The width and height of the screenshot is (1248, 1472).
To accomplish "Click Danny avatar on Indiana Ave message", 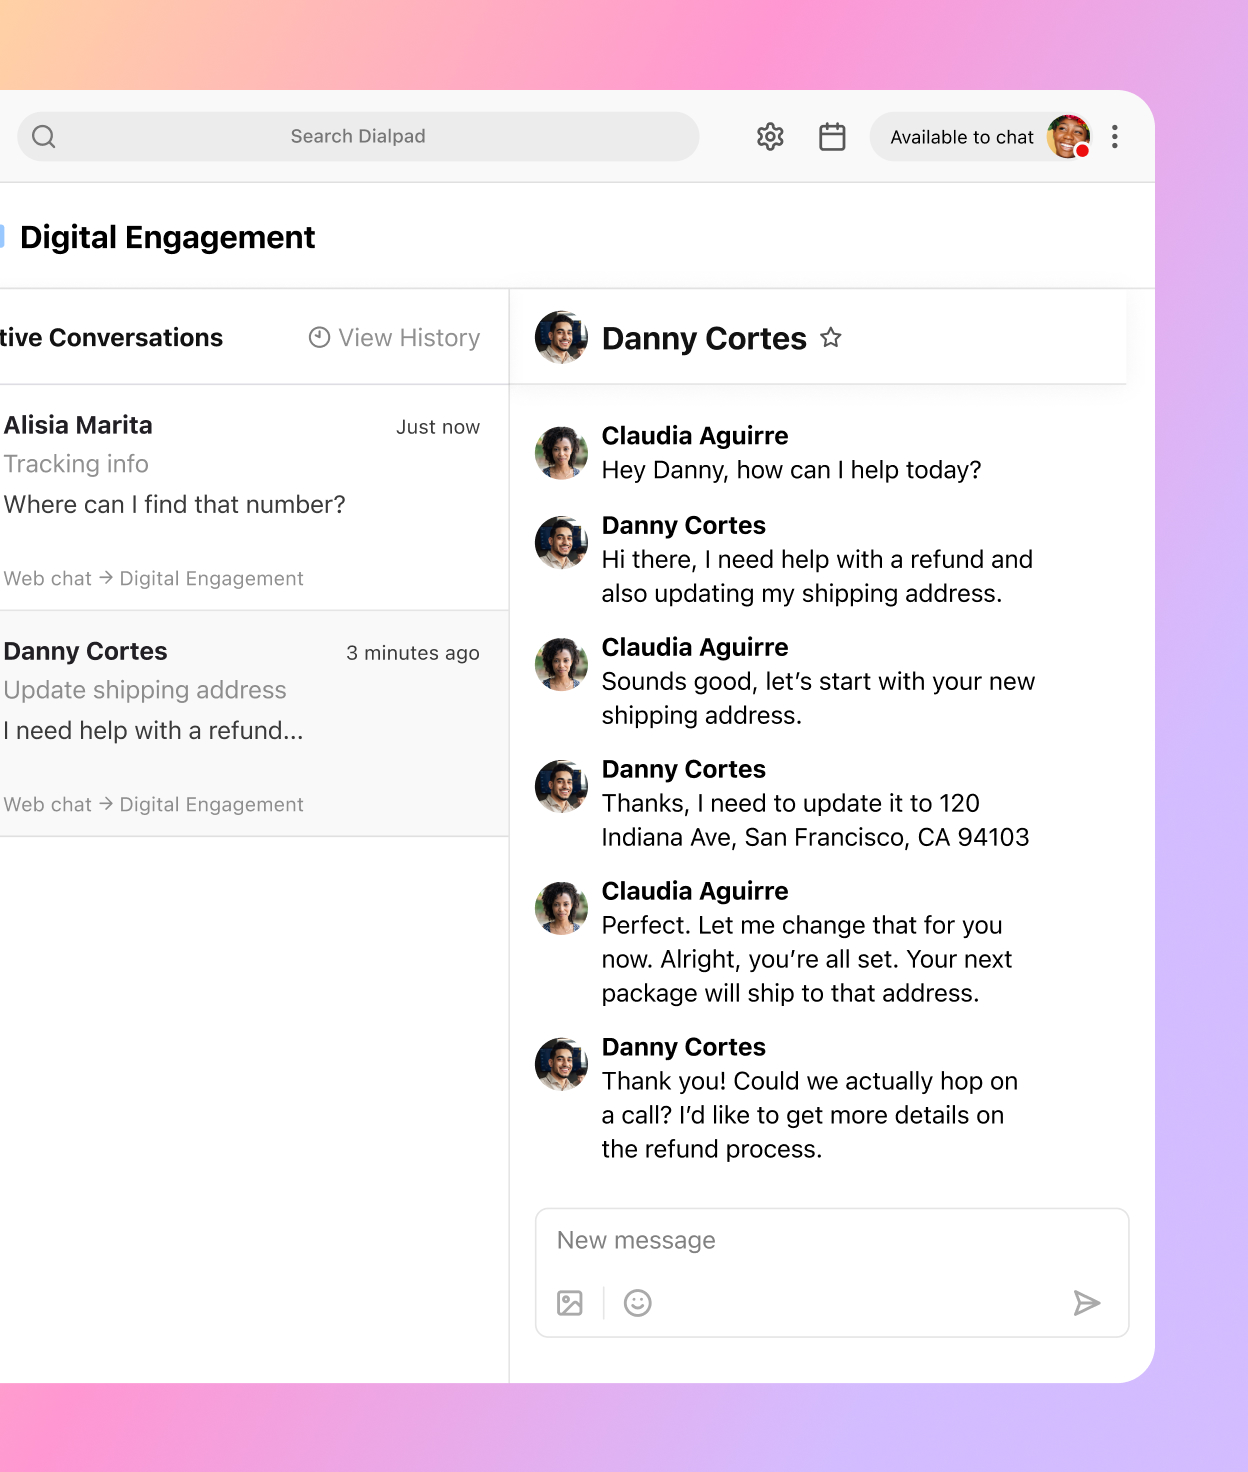I will coord(561,786).
